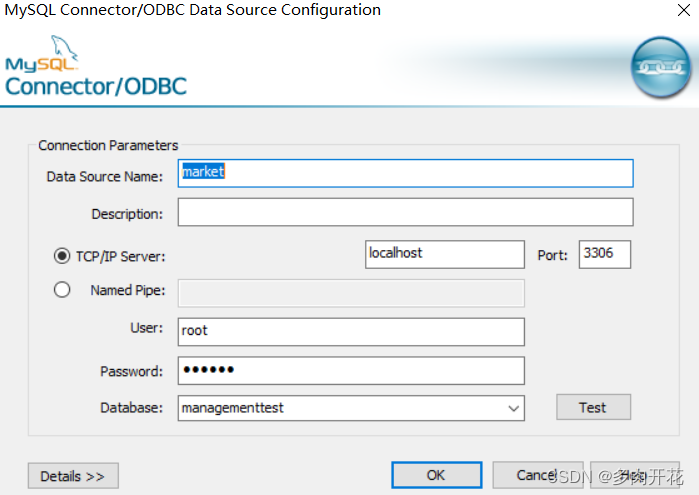Click the Password label text
Screen dimensions: 699x495
tap(132, 371)
